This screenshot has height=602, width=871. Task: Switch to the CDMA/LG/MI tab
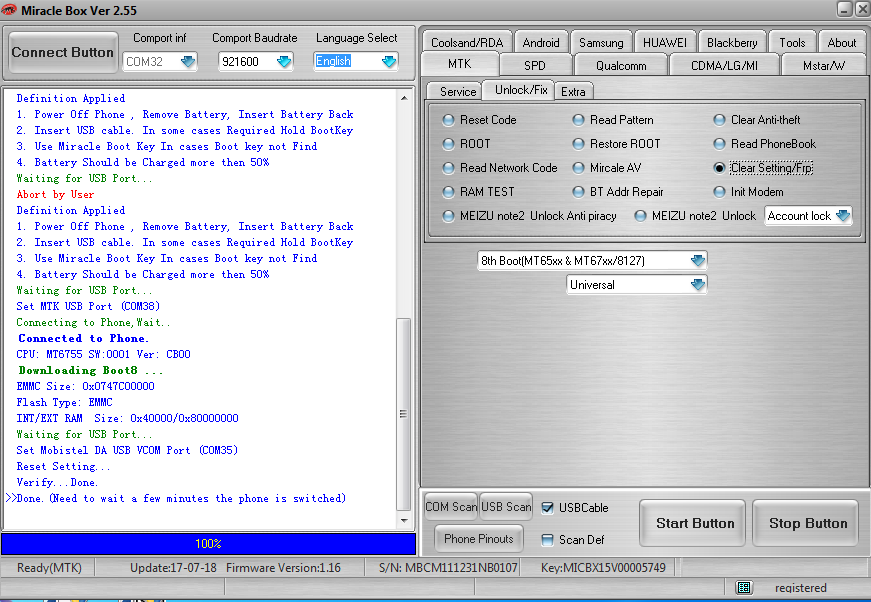[724, 66]
